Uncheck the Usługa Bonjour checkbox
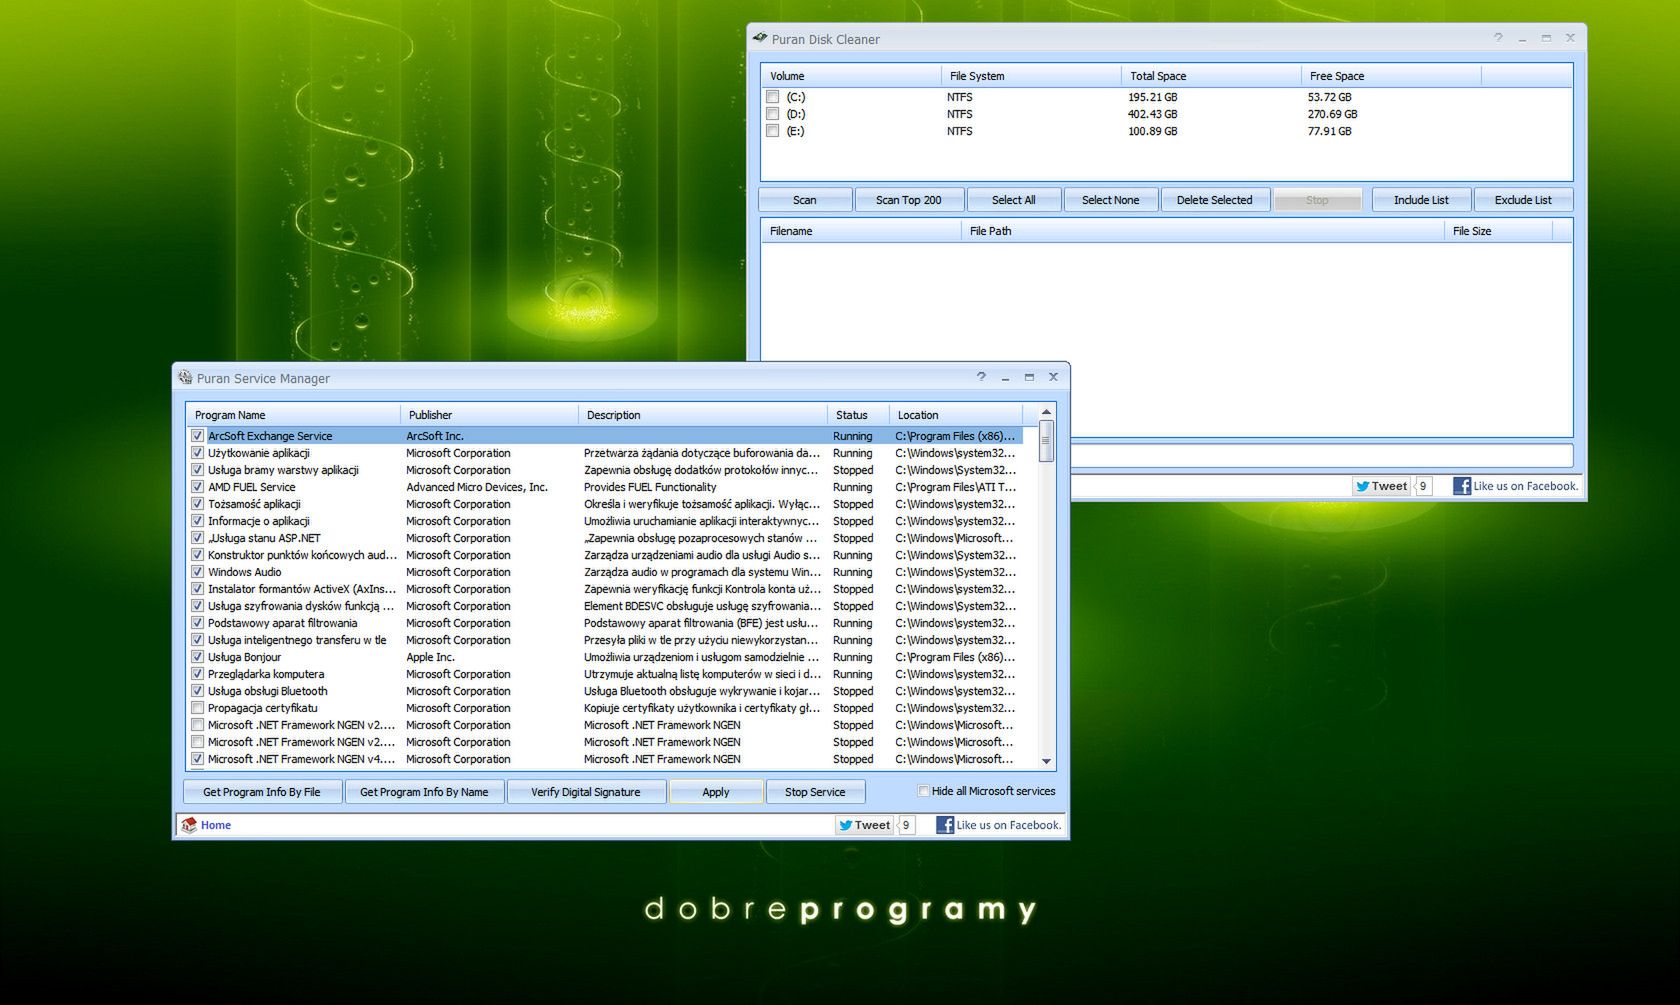Viewport: 1680px width, 1005px height. pos(197,657)
